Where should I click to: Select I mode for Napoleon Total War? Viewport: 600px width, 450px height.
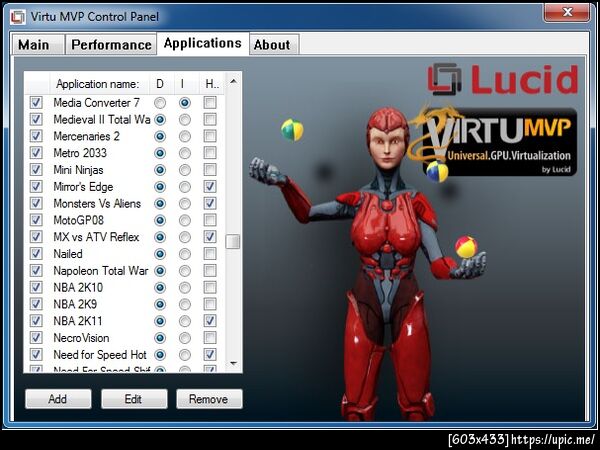(185, 271)
